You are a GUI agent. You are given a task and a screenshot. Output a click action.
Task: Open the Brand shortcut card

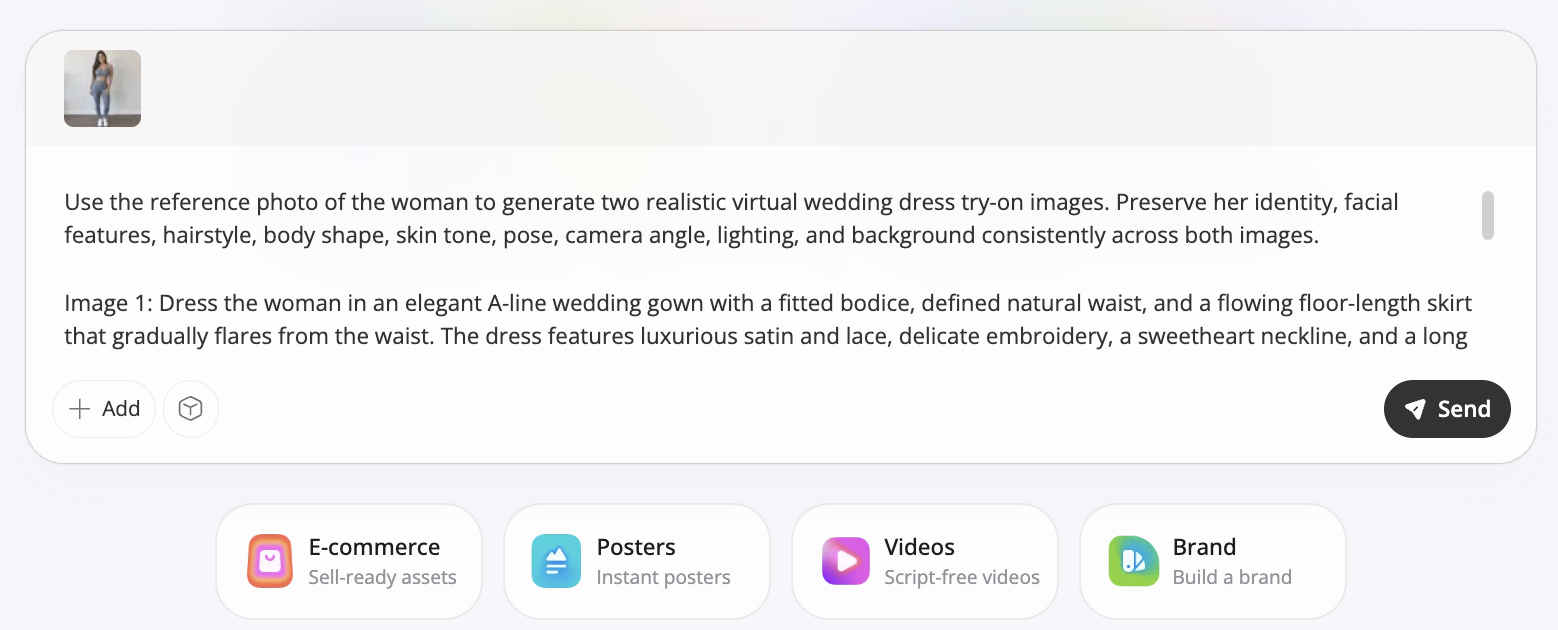(1213, 561)
